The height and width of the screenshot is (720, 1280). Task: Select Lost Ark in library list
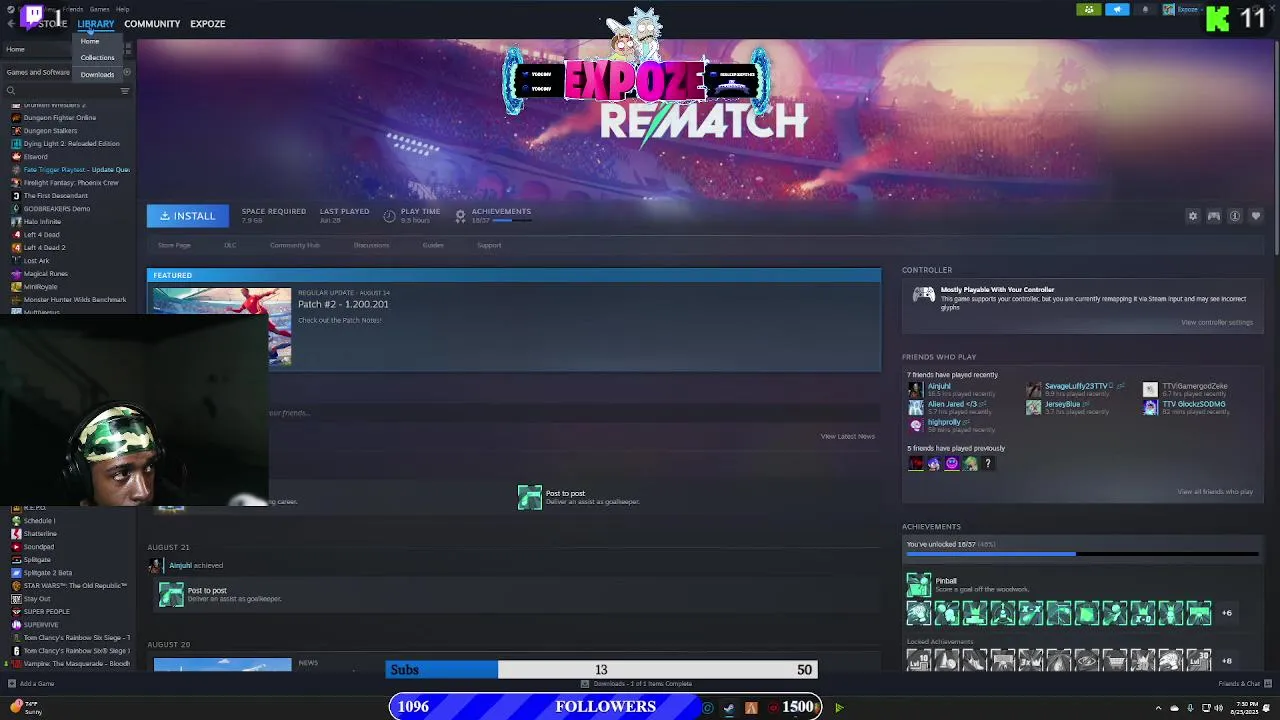pyautogui.click(x=36, y=261)
